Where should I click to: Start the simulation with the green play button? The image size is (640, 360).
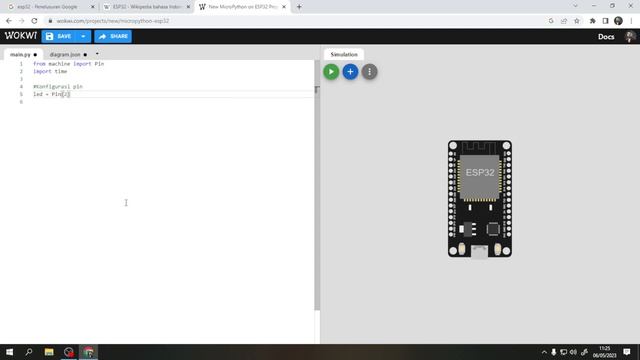point(331,72)
